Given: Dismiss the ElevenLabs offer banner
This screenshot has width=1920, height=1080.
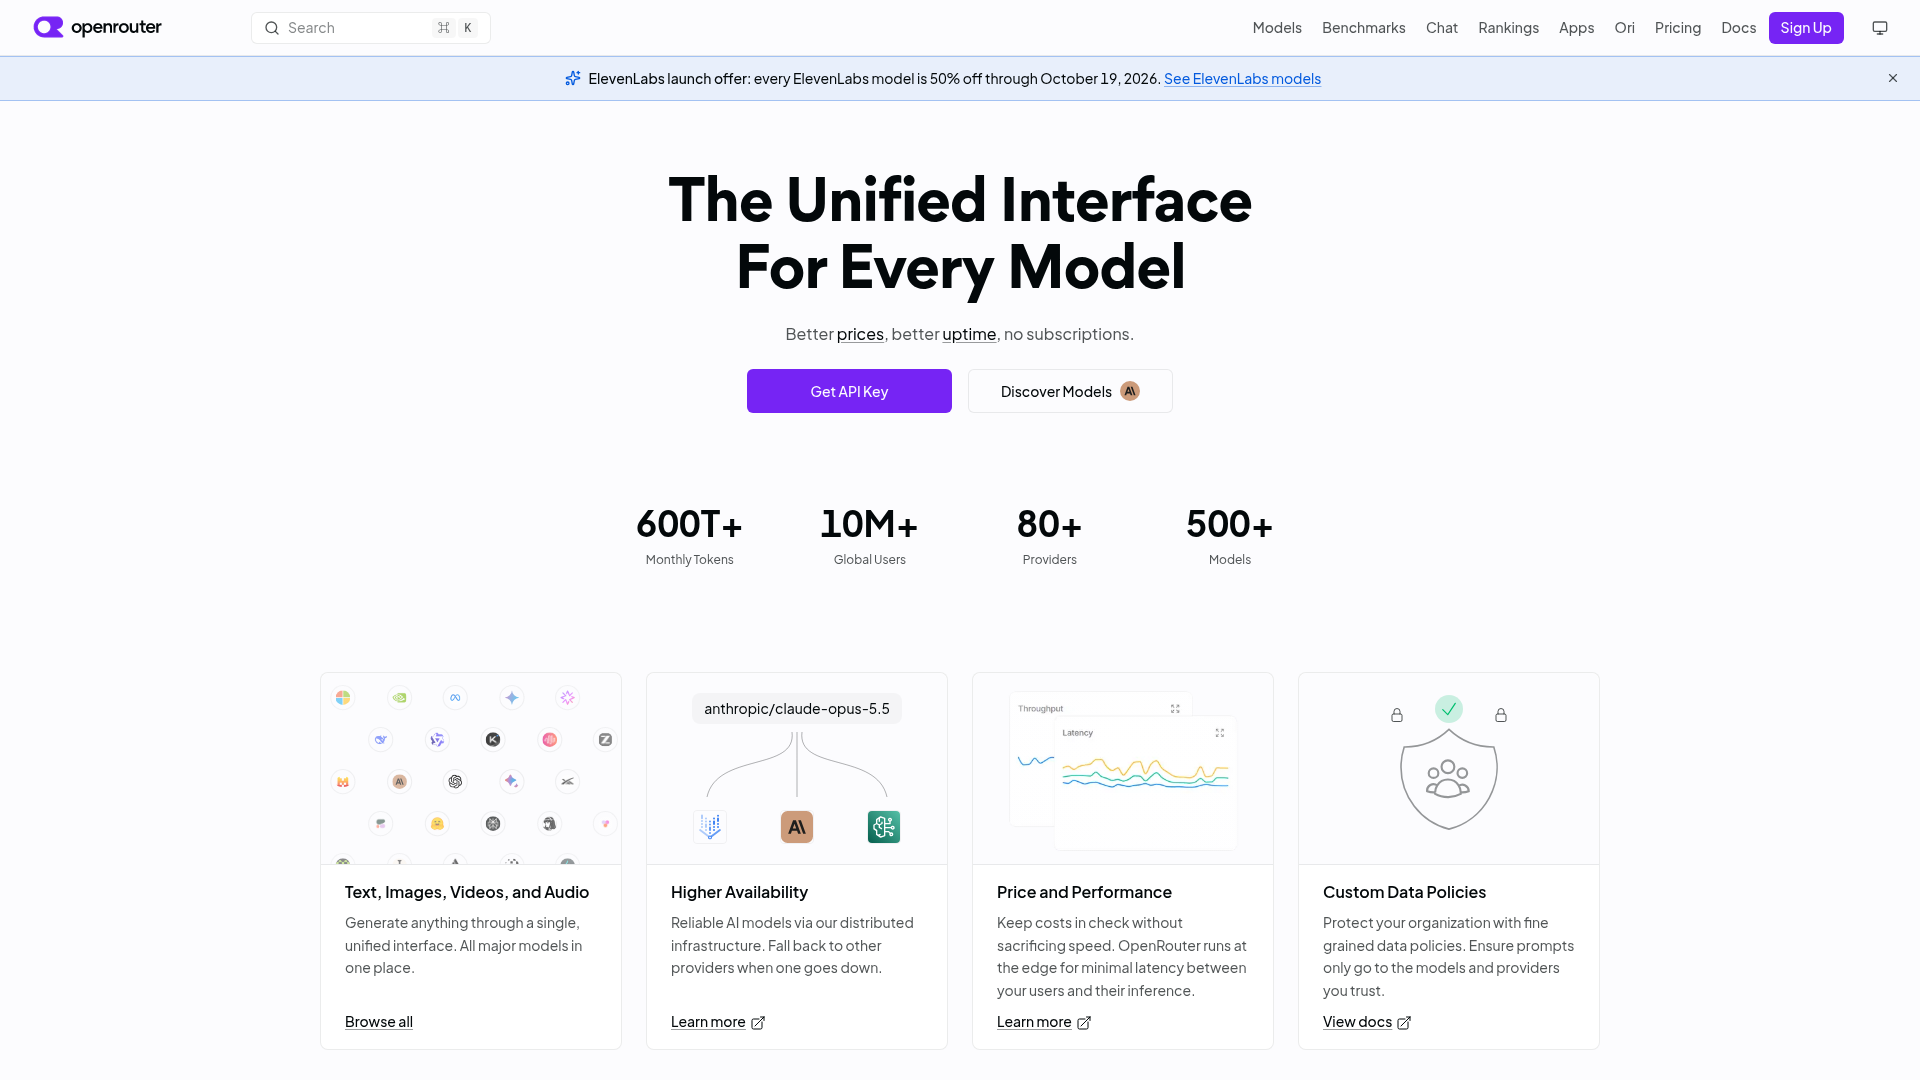Looking at the screenshot, I should [1893, 78].
